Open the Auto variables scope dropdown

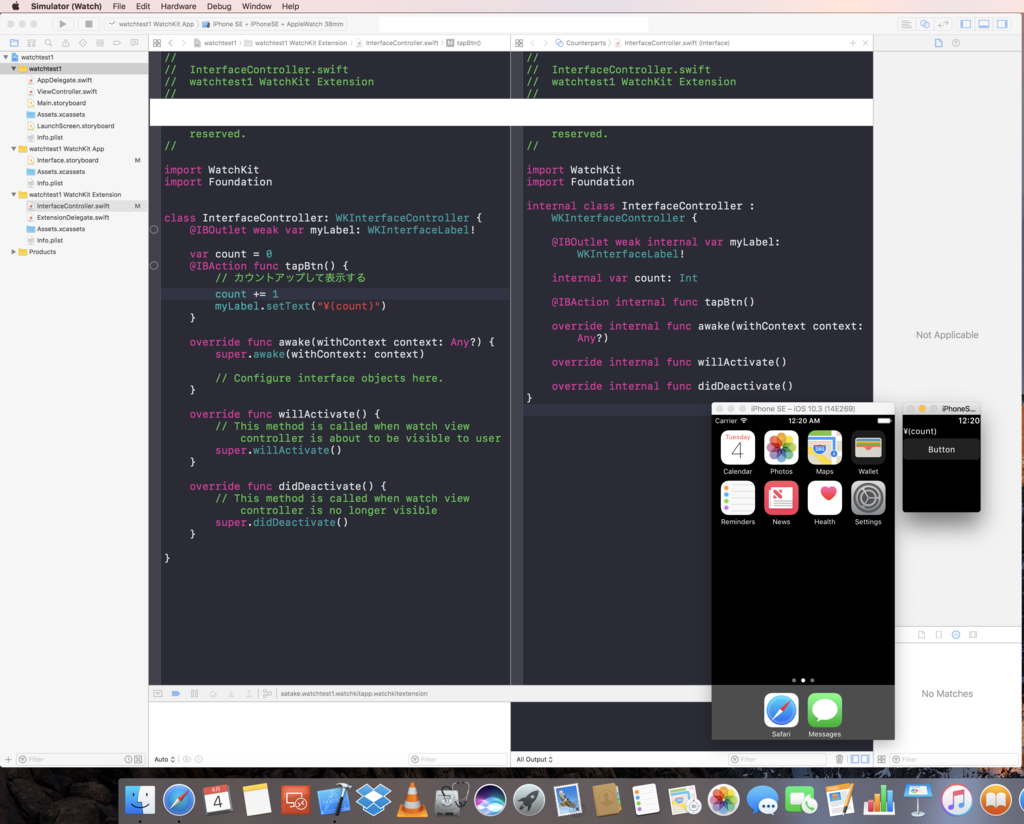coord(165,759)
